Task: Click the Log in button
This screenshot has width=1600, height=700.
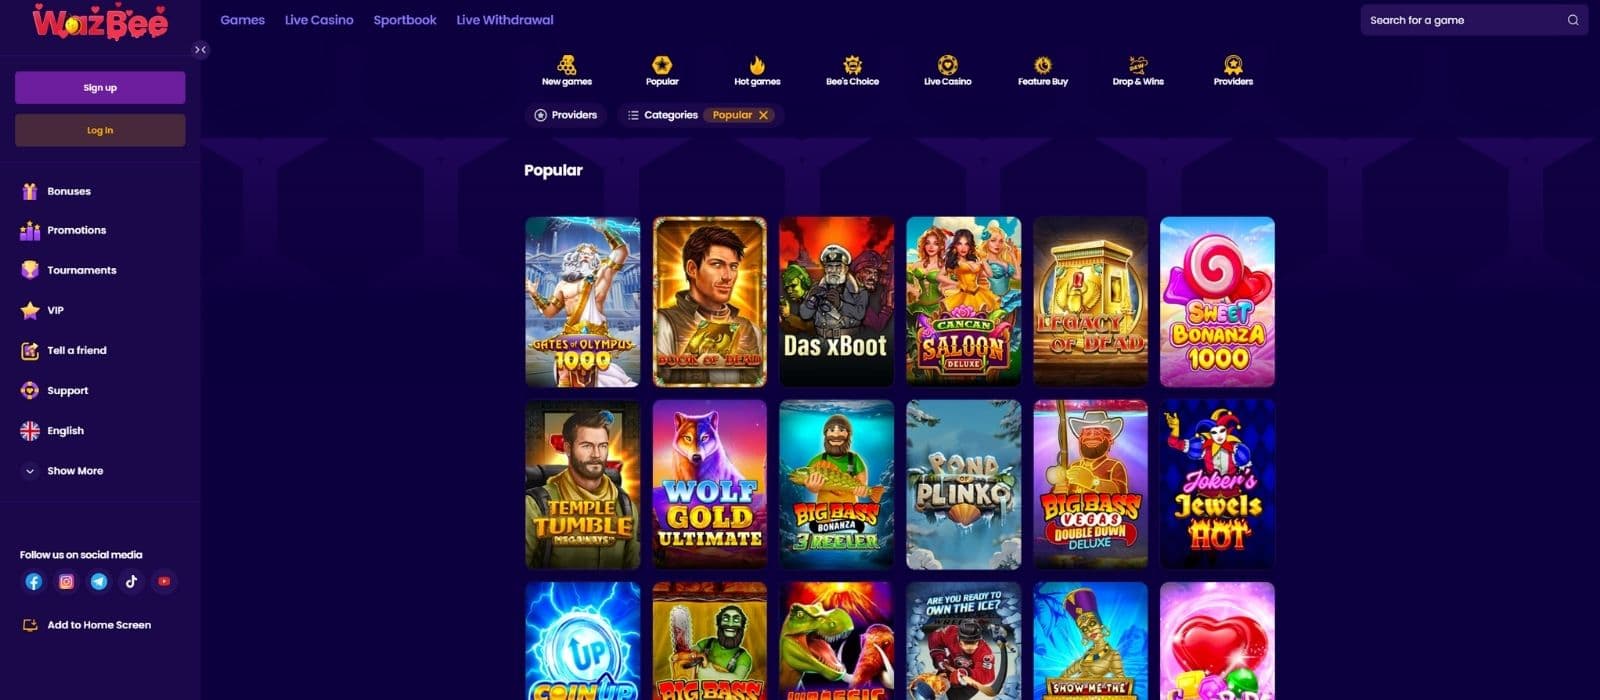Action: click(x=100, y=130)
